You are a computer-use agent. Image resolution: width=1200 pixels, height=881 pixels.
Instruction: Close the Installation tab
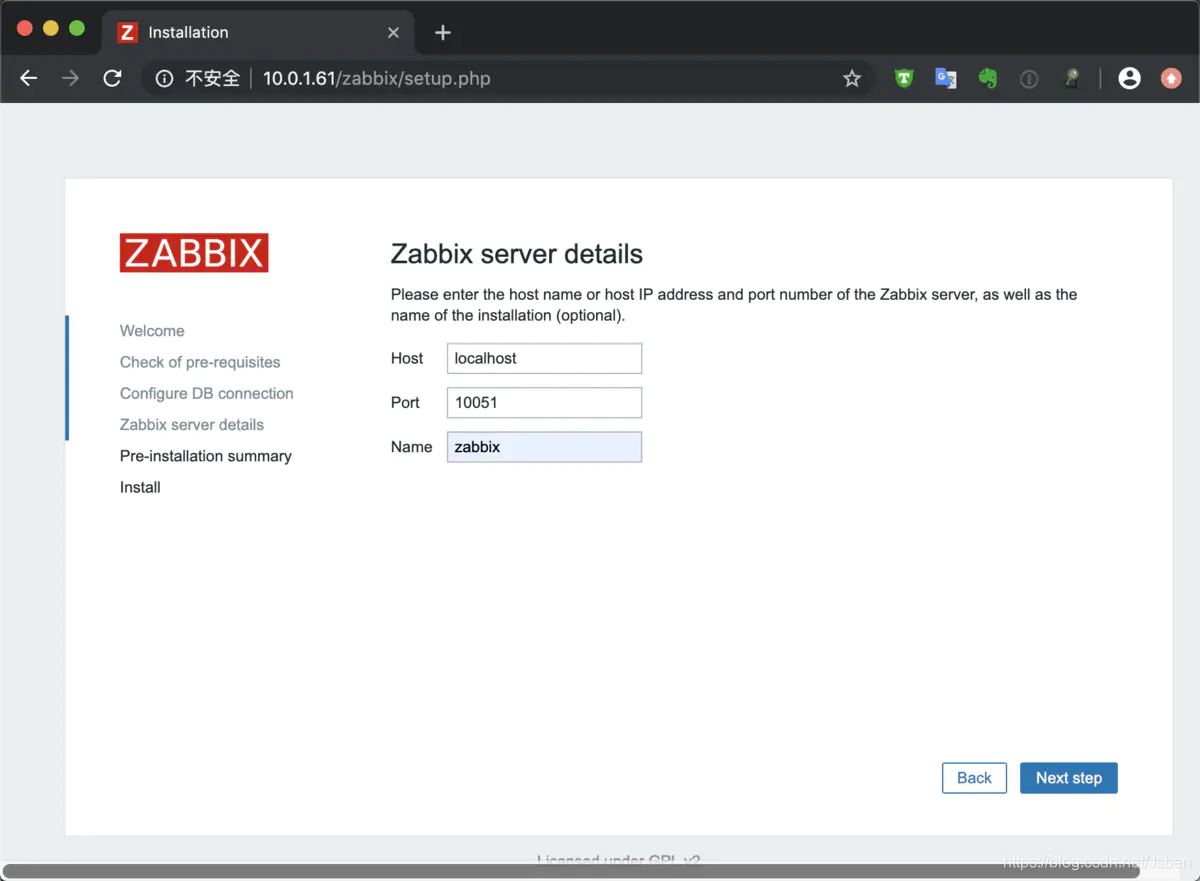pyautogui.click(x=393, y=33)
